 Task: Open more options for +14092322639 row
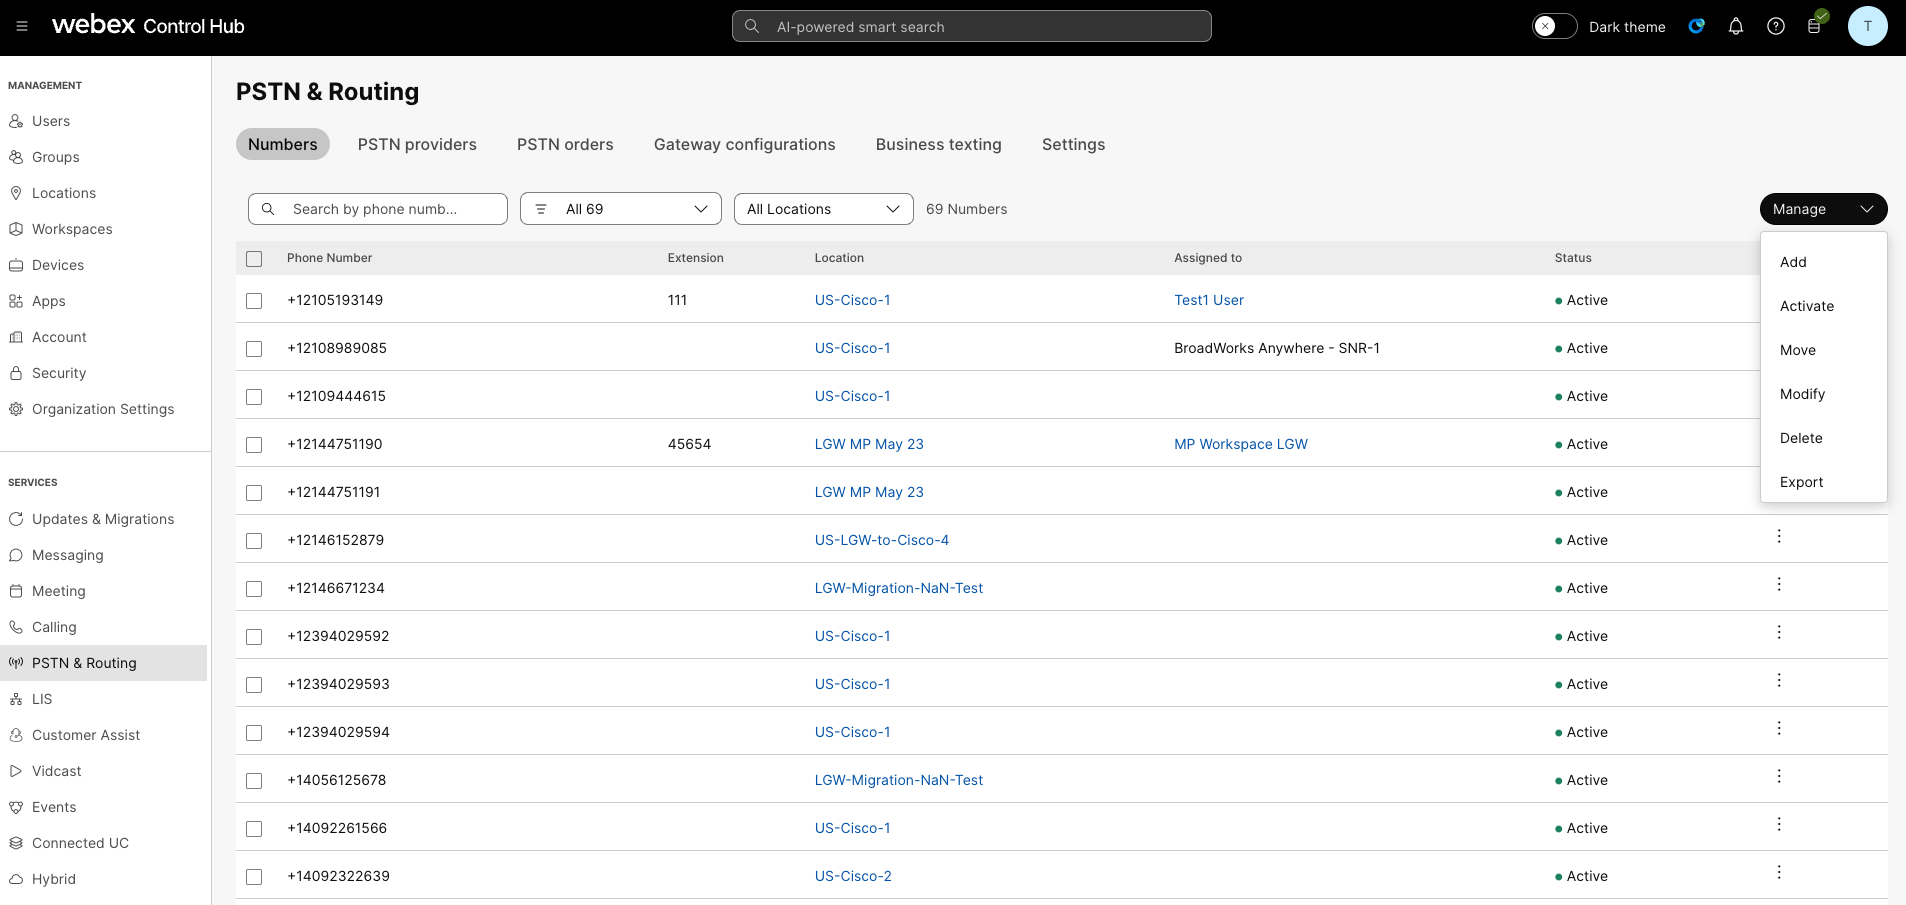pyautogui.click(x=1779, y=872)
